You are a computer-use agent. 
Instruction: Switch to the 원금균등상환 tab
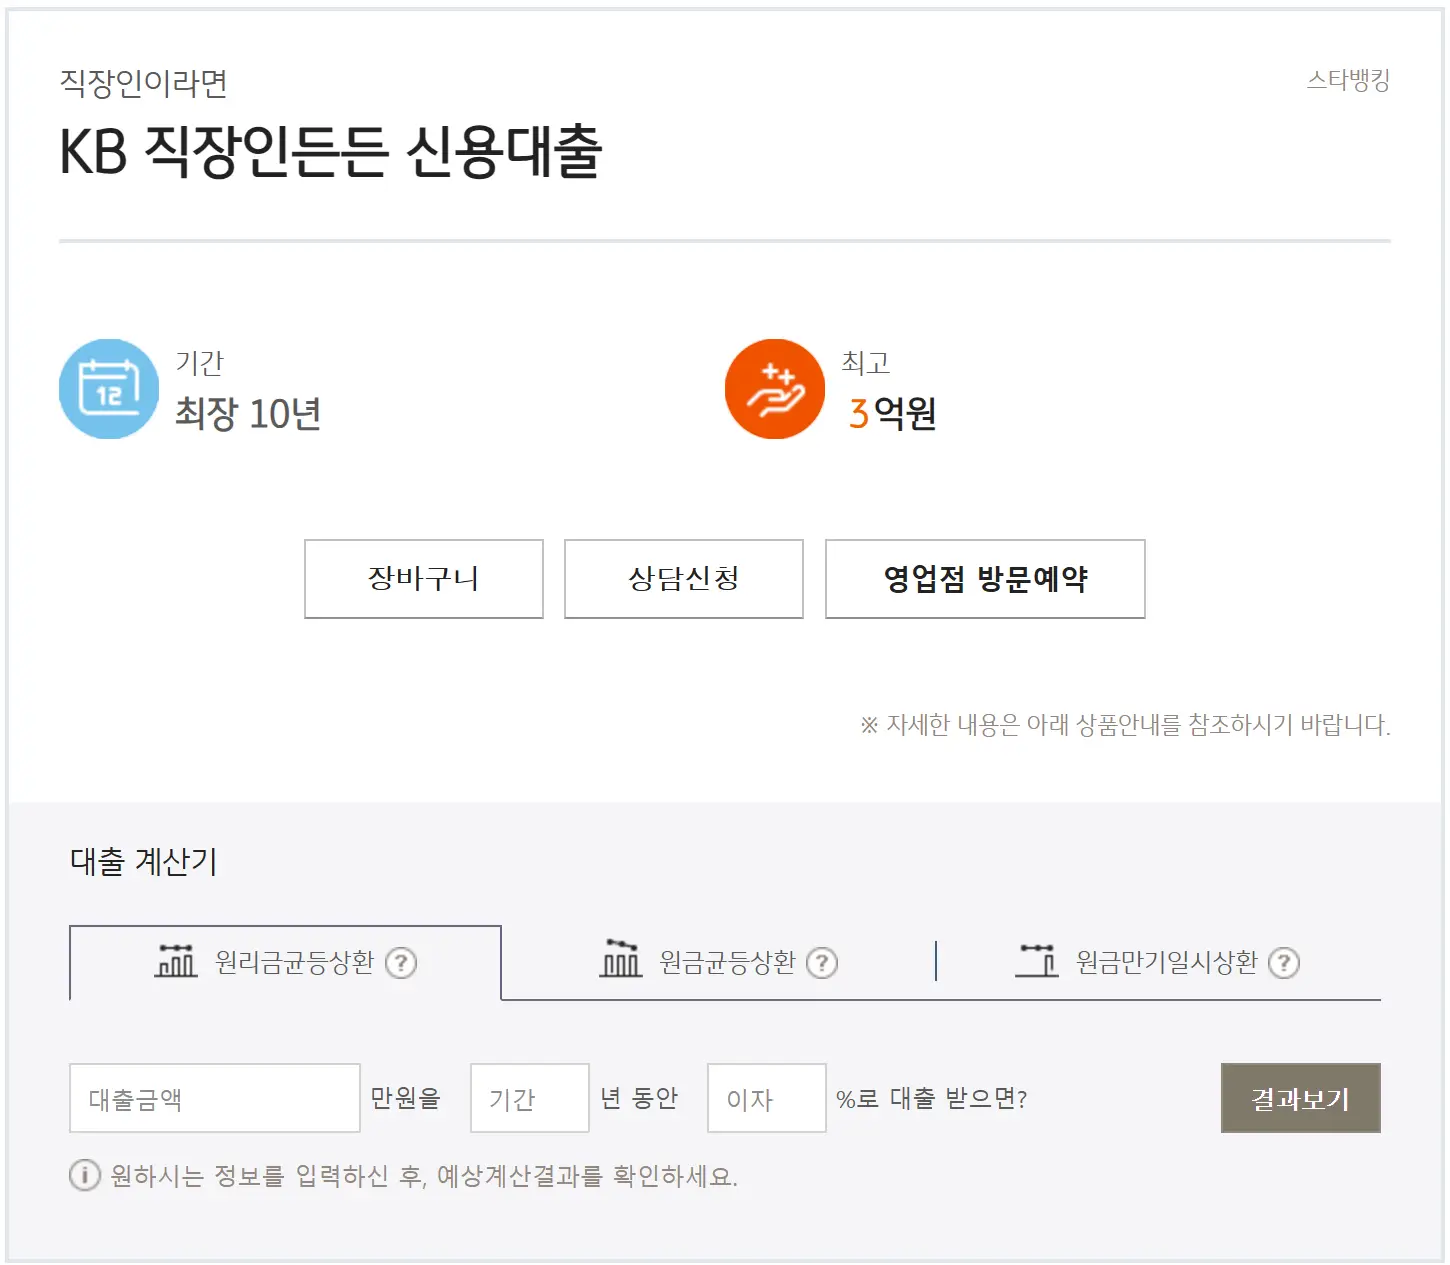[718, 962]
